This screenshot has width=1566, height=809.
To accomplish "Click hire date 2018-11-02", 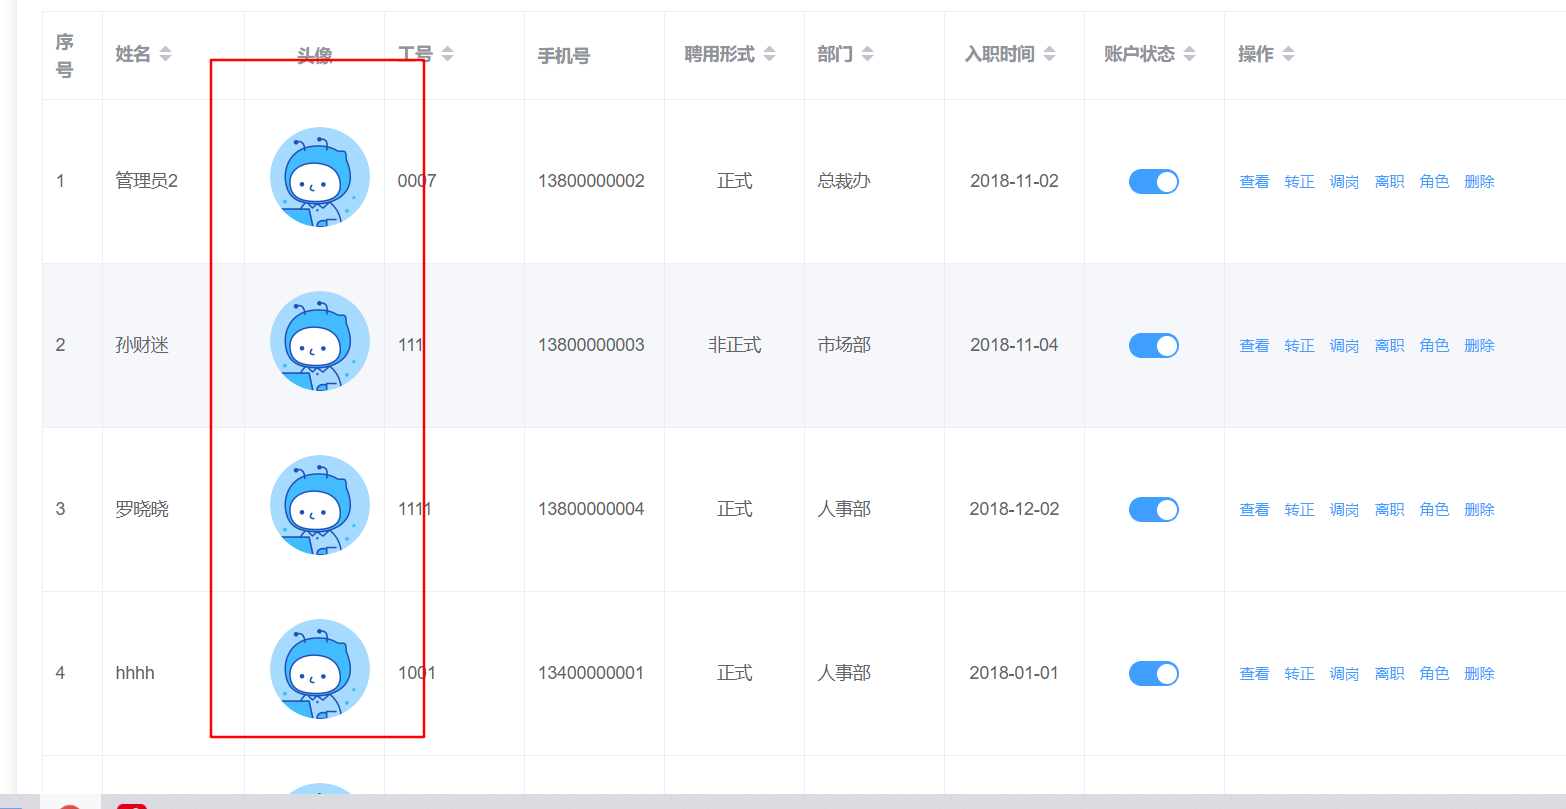I will (x=1014, y=181).
